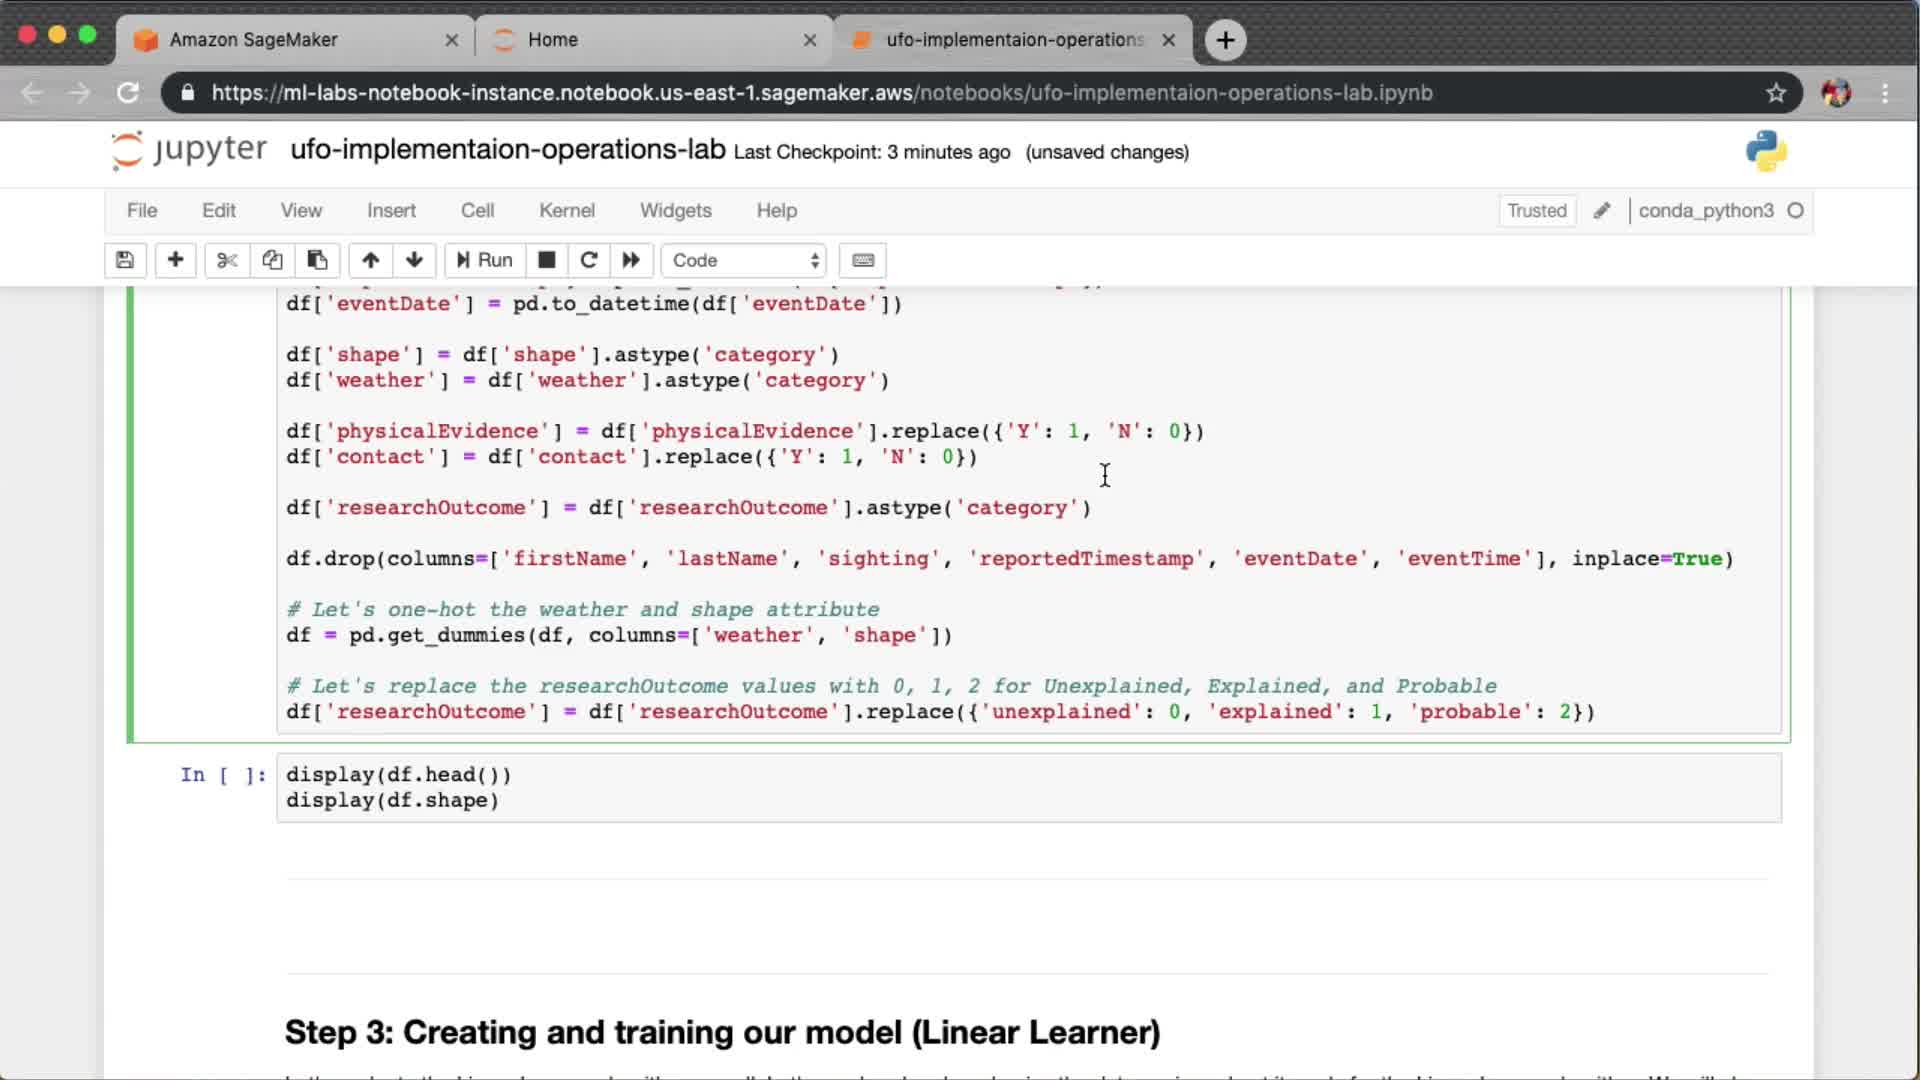
Task: Cut the selected cells with the scissors icon
Action: (x=227, y=260)
